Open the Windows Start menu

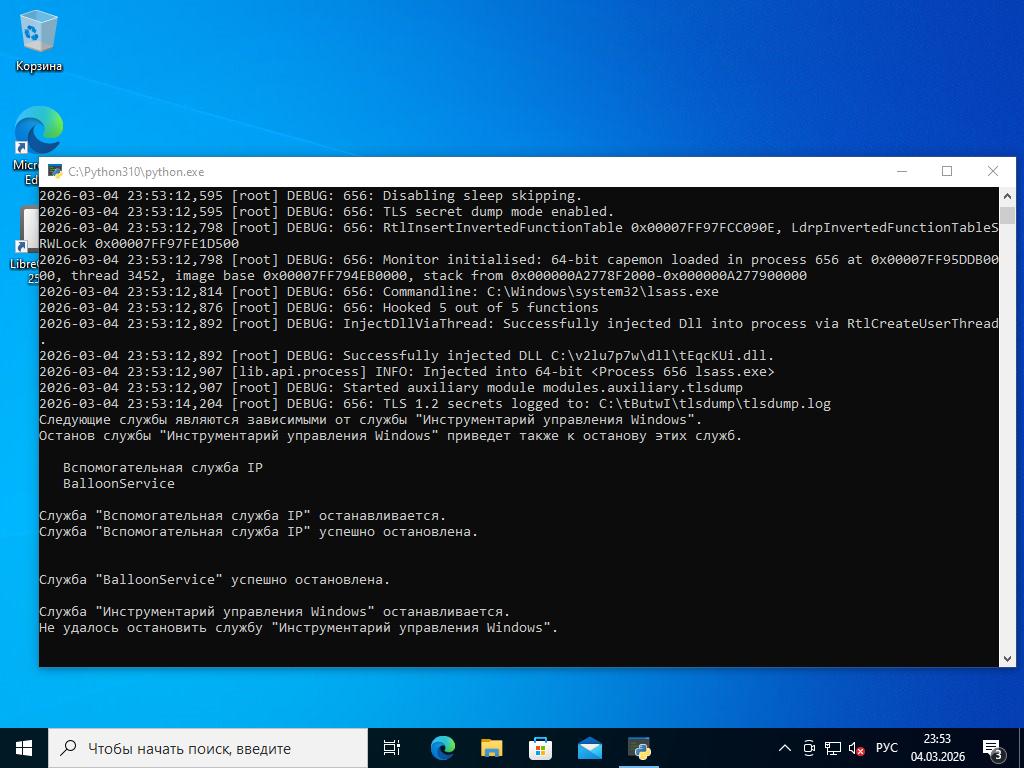pyautogui.click(x=24, y=748)
